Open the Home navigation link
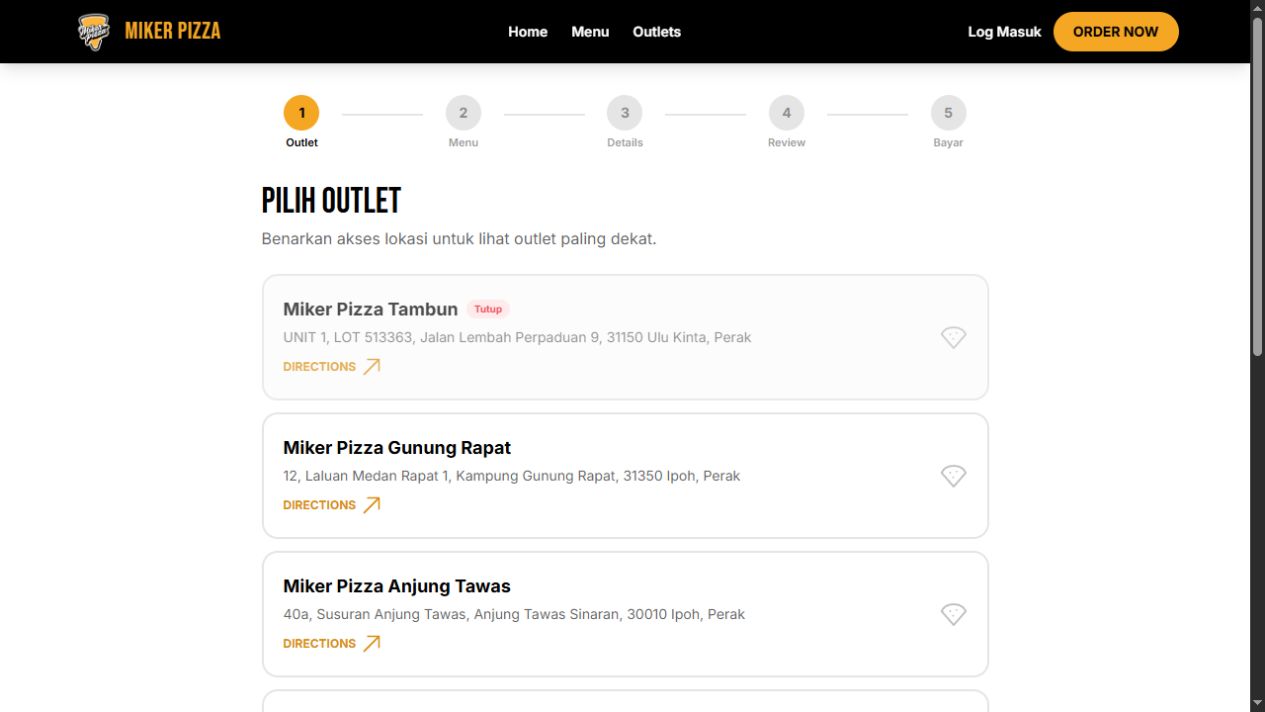This screenshot has height=712, width=1265. coord(528,32)
